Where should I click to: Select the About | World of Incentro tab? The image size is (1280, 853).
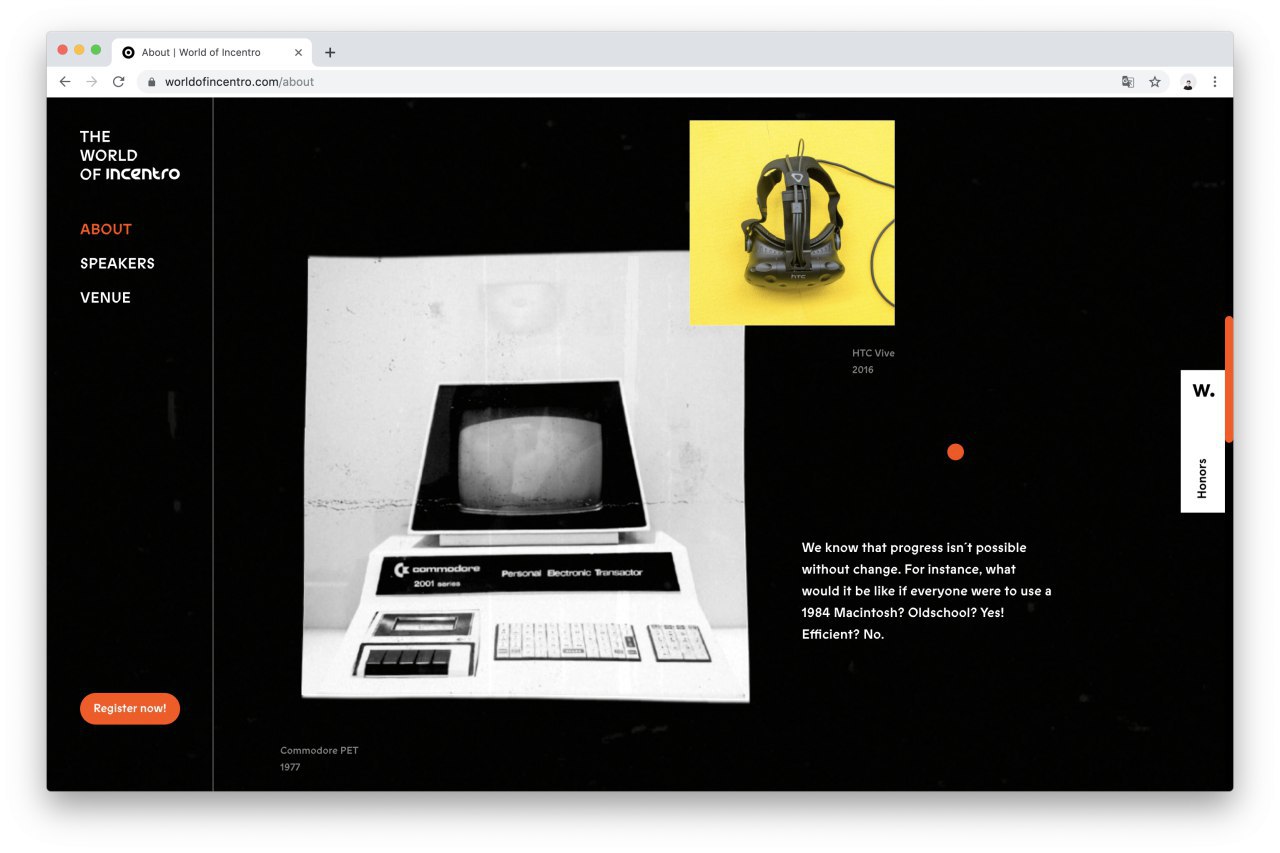[x=212, y=52]
